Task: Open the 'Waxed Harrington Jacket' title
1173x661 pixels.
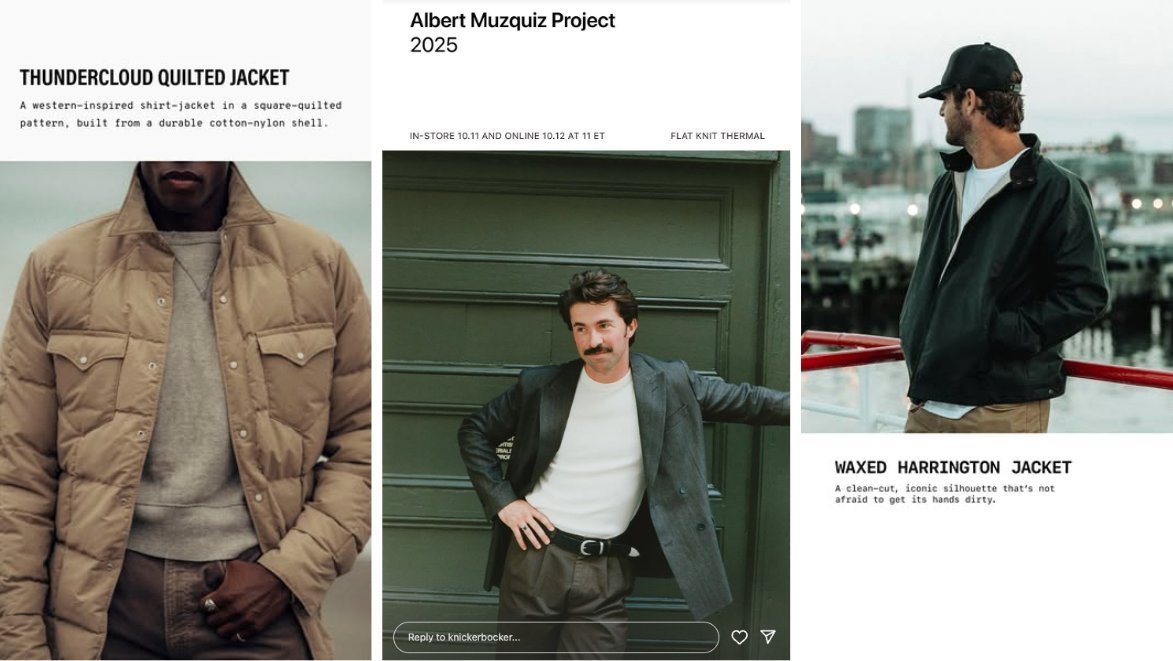Action: [952, 467]
